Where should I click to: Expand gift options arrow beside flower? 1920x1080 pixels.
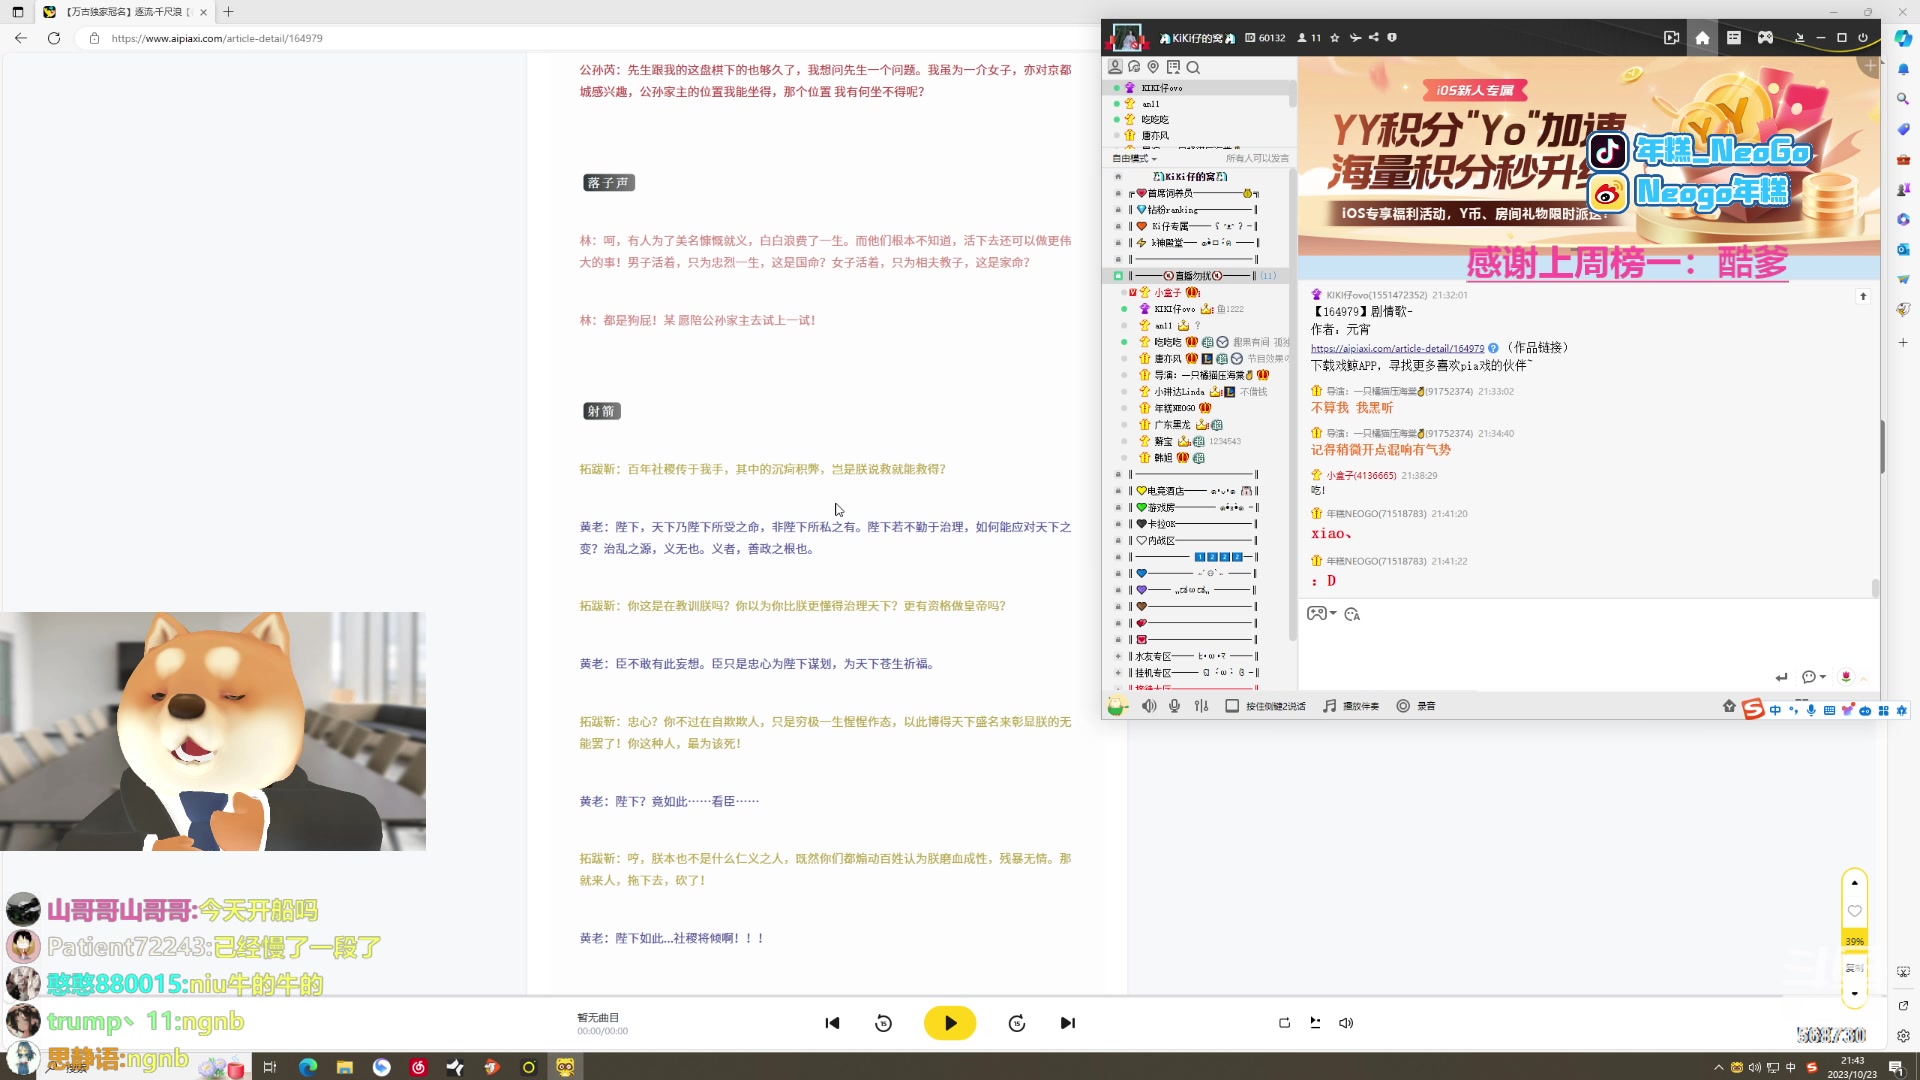tap(1864, 678)
